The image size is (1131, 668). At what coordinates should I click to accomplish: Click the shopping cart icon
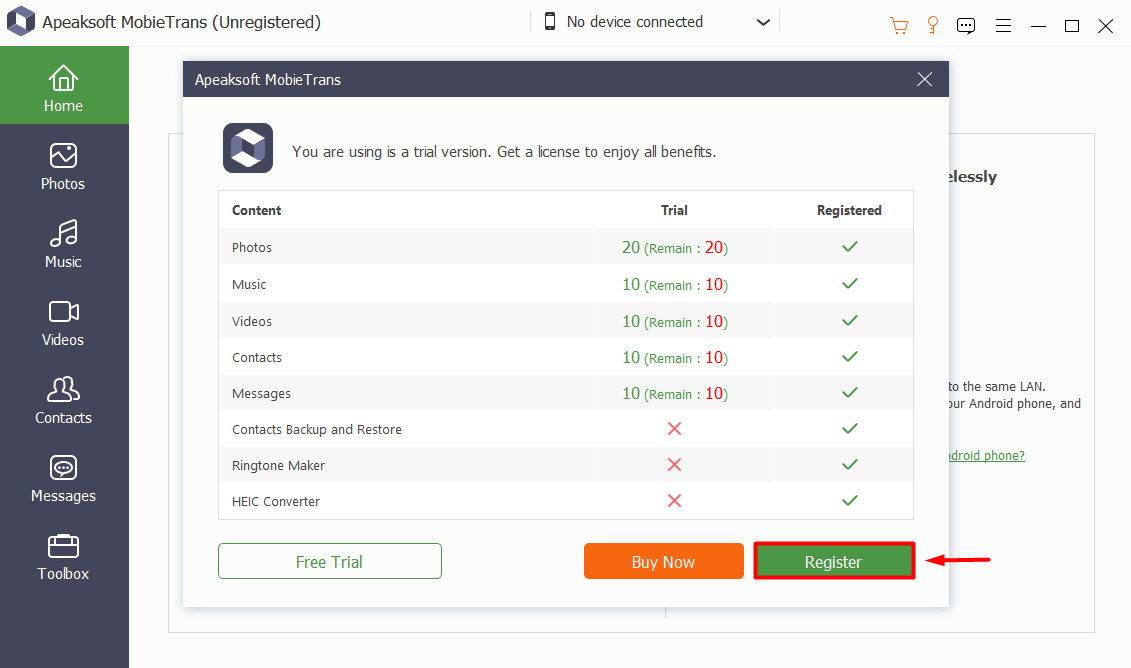point(898,25)
